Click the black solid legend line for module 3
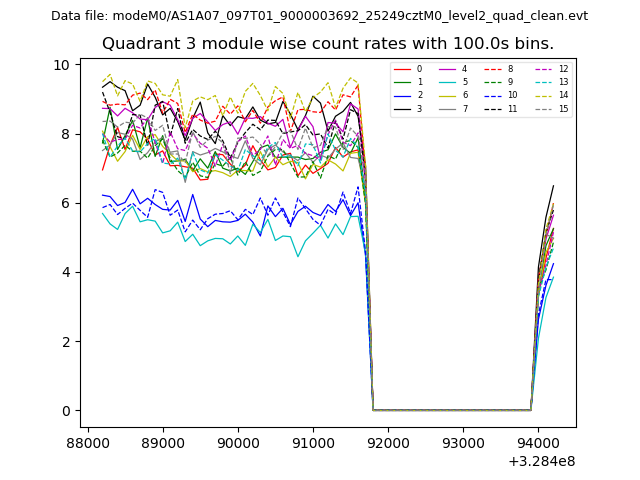The width and height of the screenshot is (640, 480). pos(402,108)
